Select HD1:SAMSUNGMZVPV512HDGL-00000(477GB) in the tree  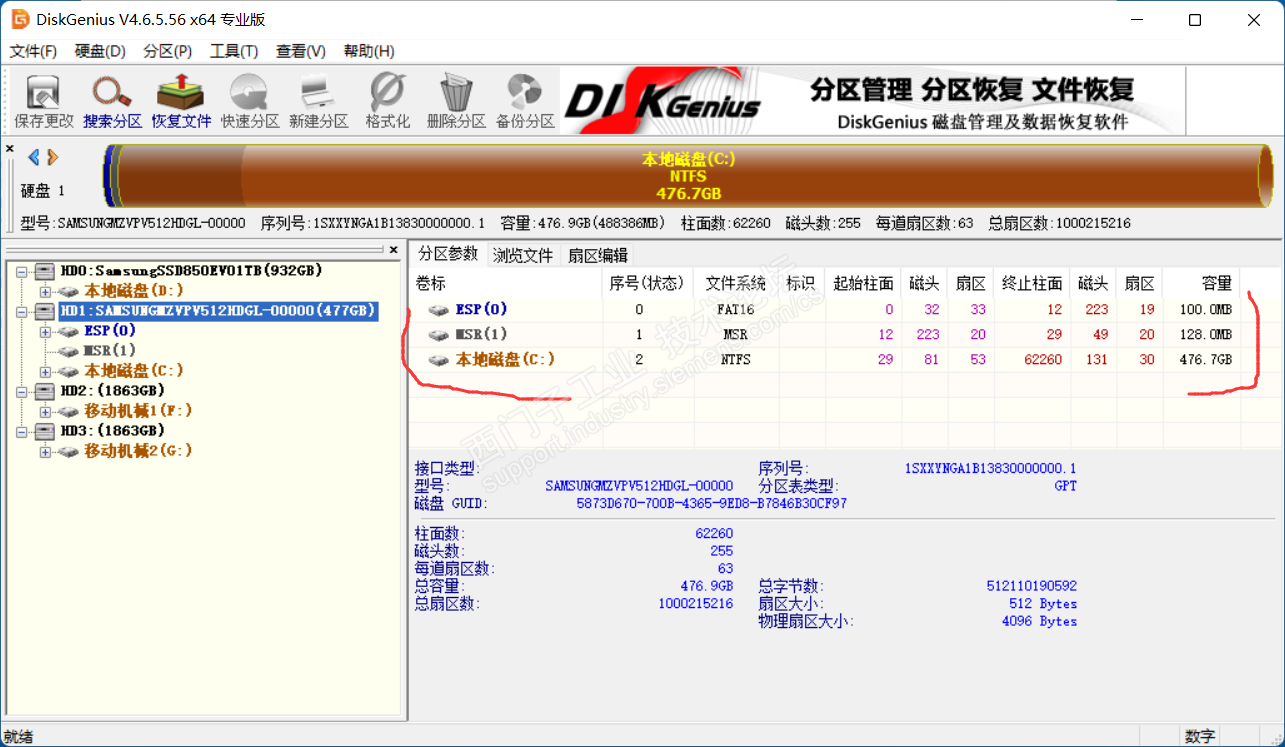point(218,311)
